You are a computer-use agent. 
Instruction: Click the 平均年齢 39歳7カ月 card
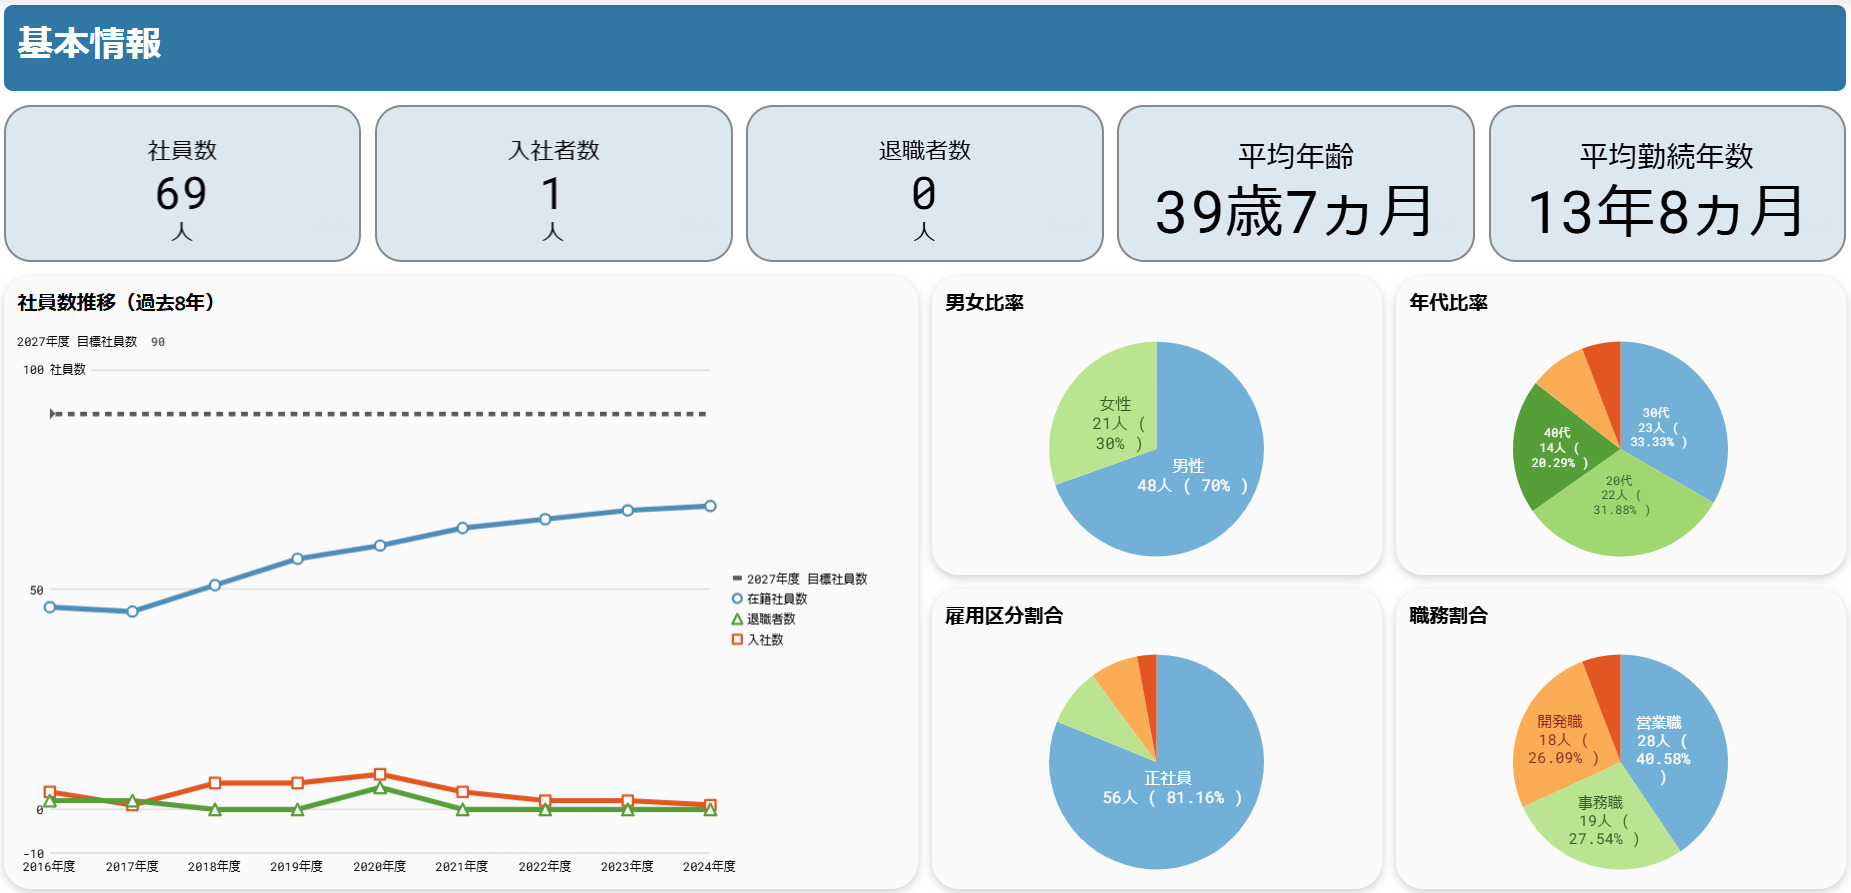point(1296,184)
